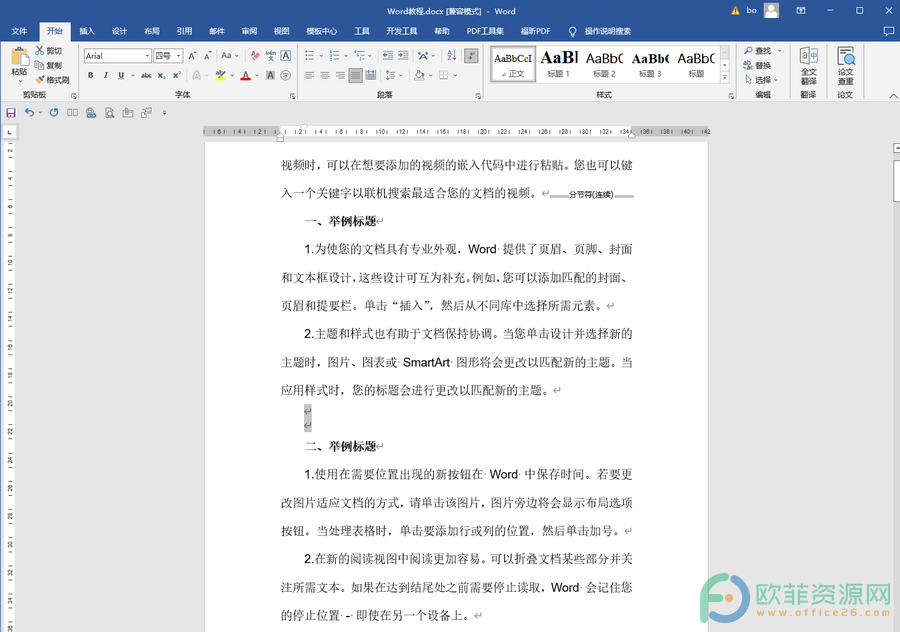Expand the borders dropdown arrow
The width and height of the screenshot is (900, 632).
(x=455, y=75)
